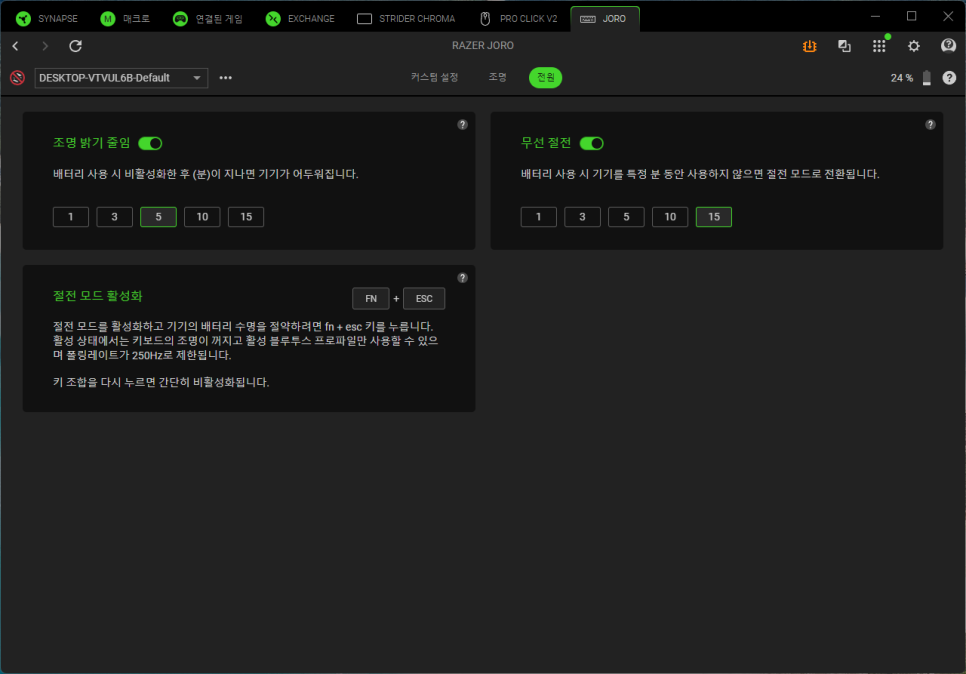
Task: Open the 커스텀 설정 tab
Action: [434, 77]
